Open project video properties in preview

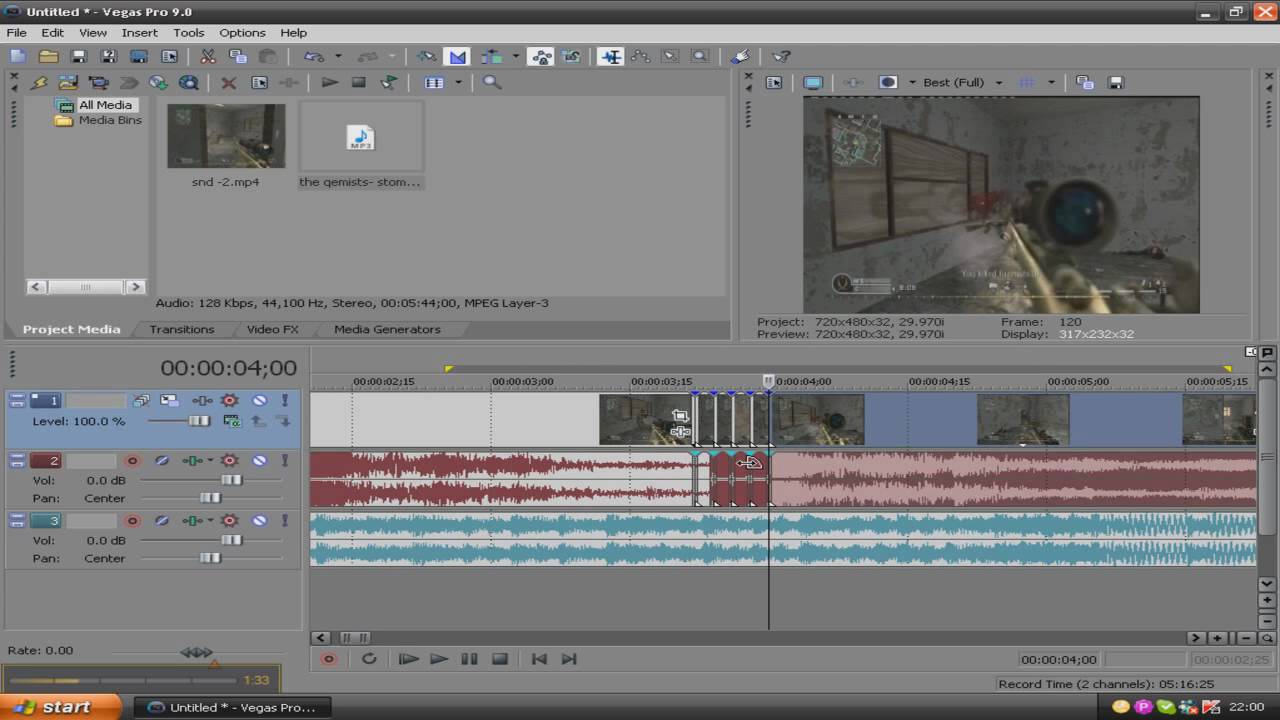(x=773, y=83)
